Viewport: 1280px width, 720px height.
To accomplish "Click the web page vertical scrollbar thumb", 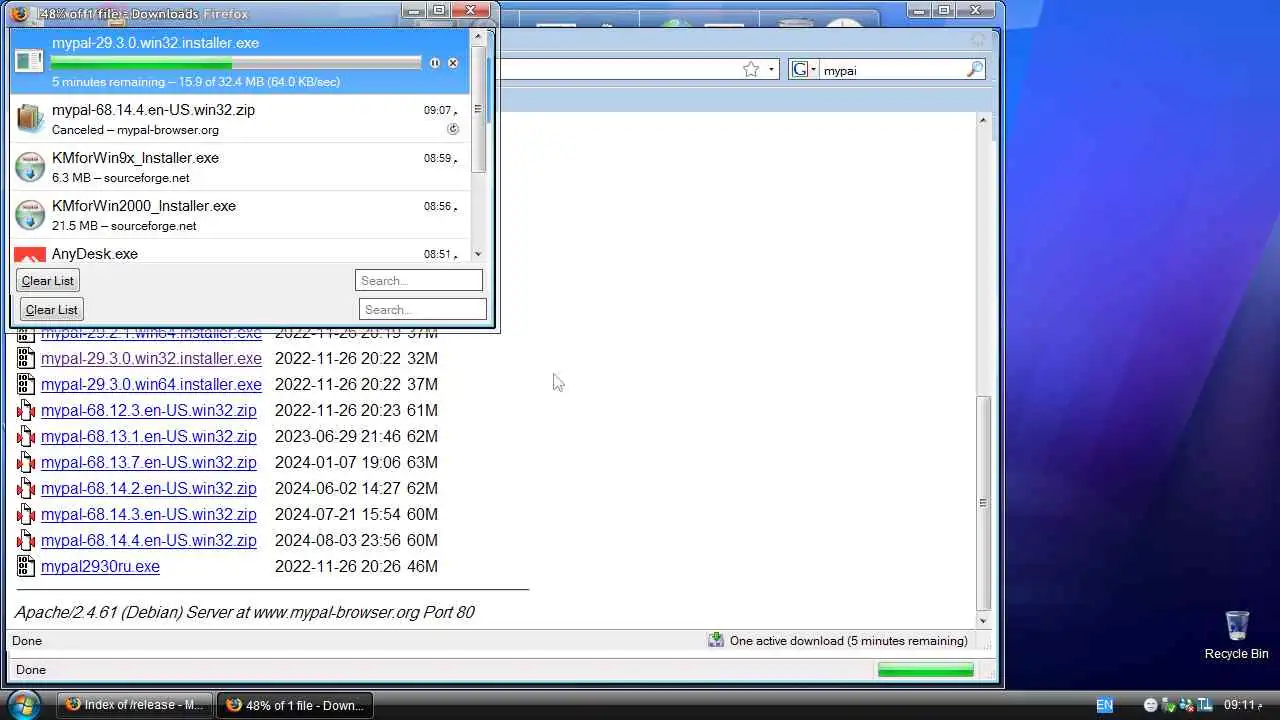I will (983, 502).
